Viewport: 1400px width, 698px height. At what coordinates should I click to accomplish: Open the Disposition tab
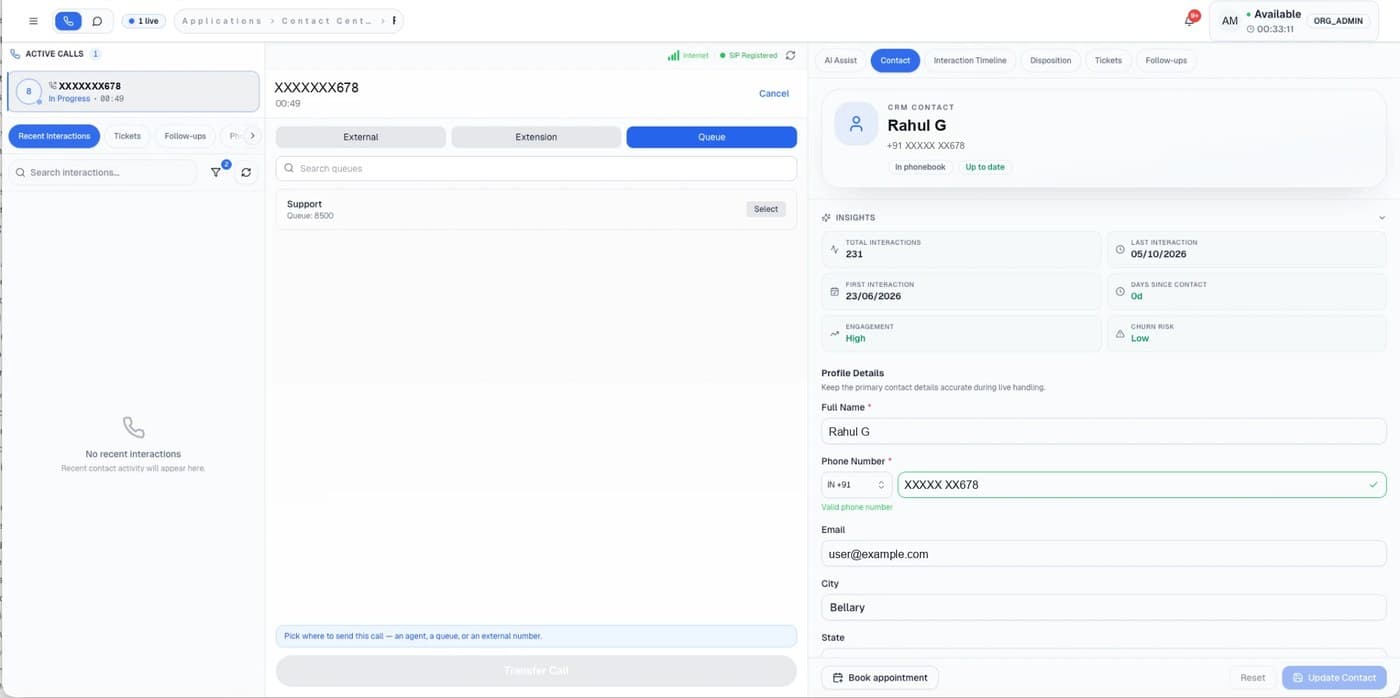(1050, 61)
